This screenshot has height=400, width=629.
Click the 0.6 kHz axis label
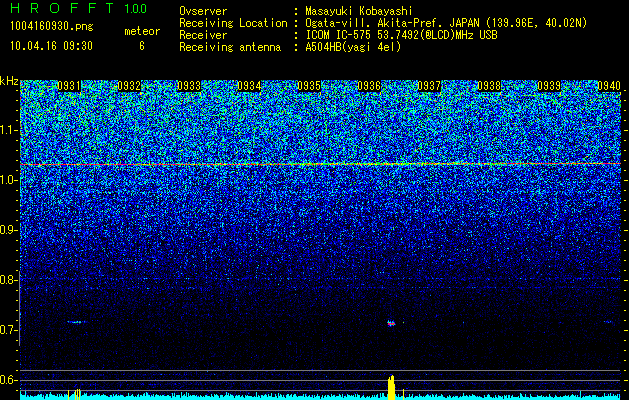click(9, 380)
